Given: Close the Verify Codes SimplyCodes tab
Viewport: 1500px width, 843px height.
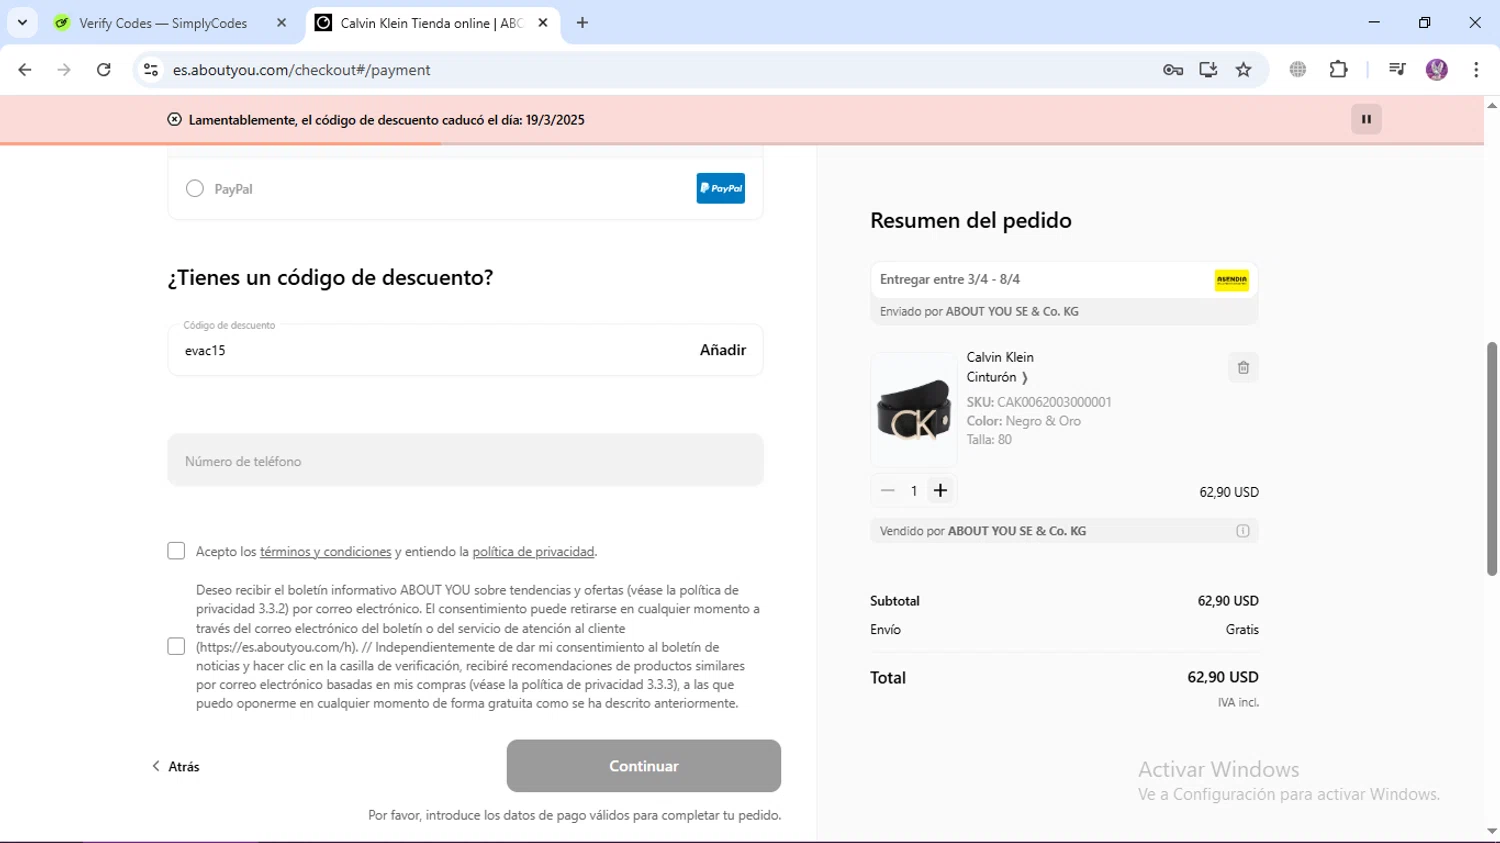Looking at the screenshot, I should point(281,23).
